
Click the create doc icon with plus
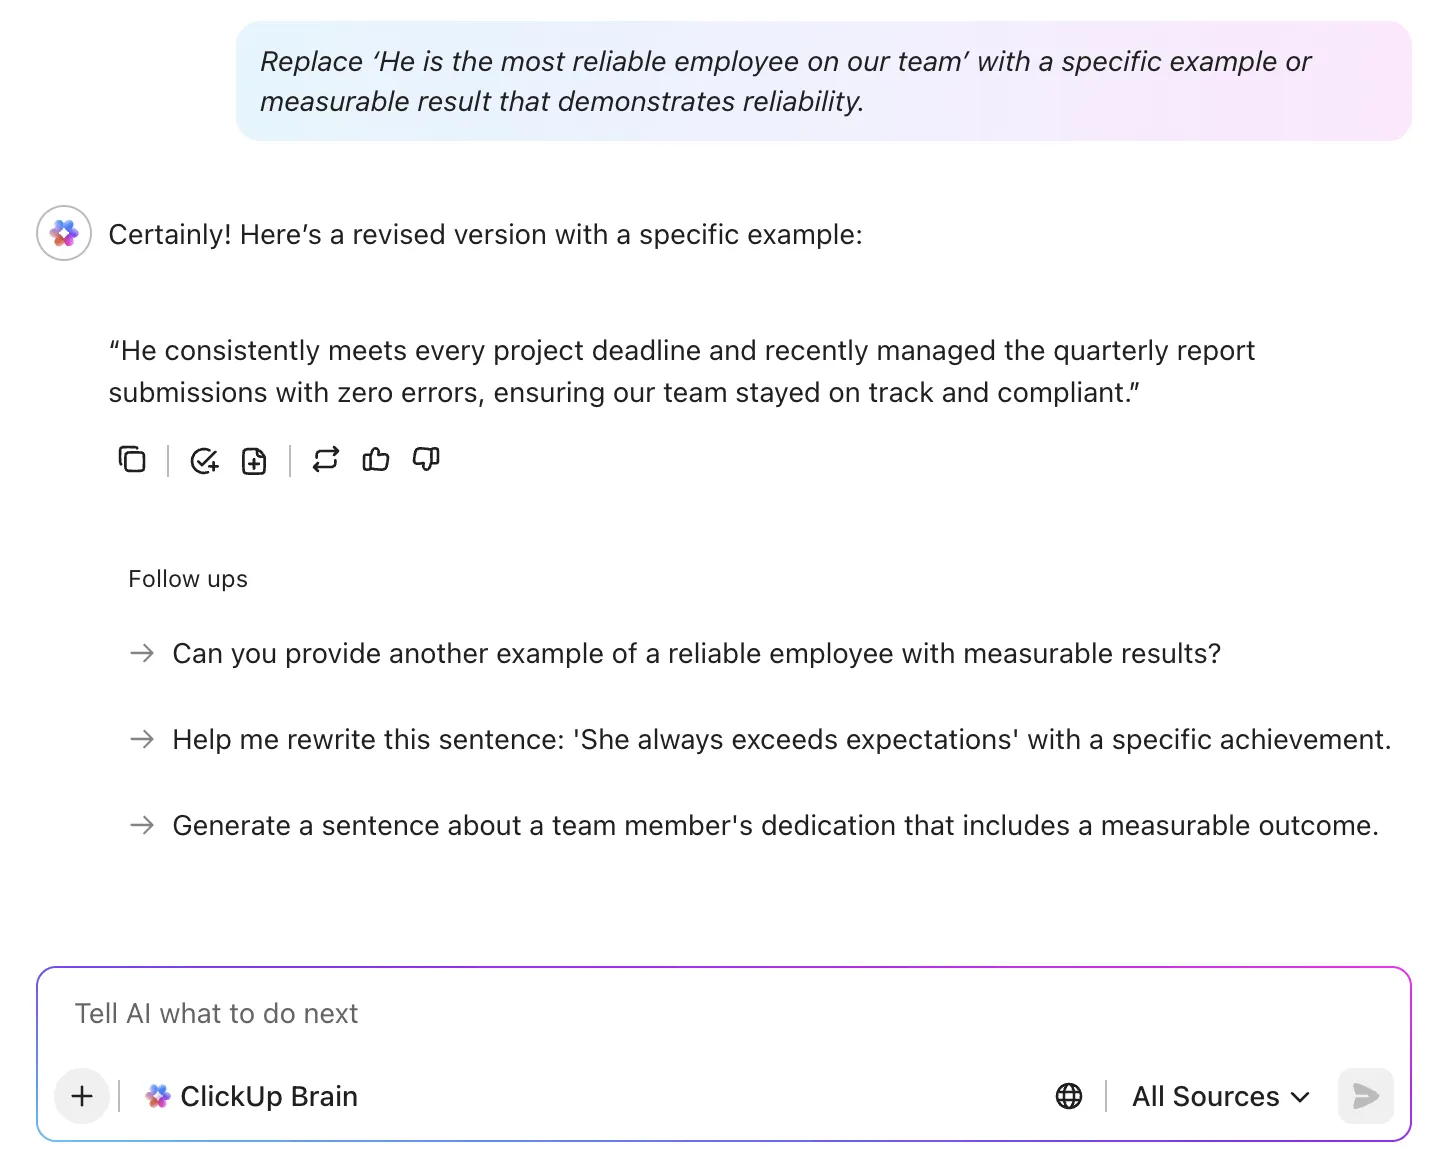[254, 460]
